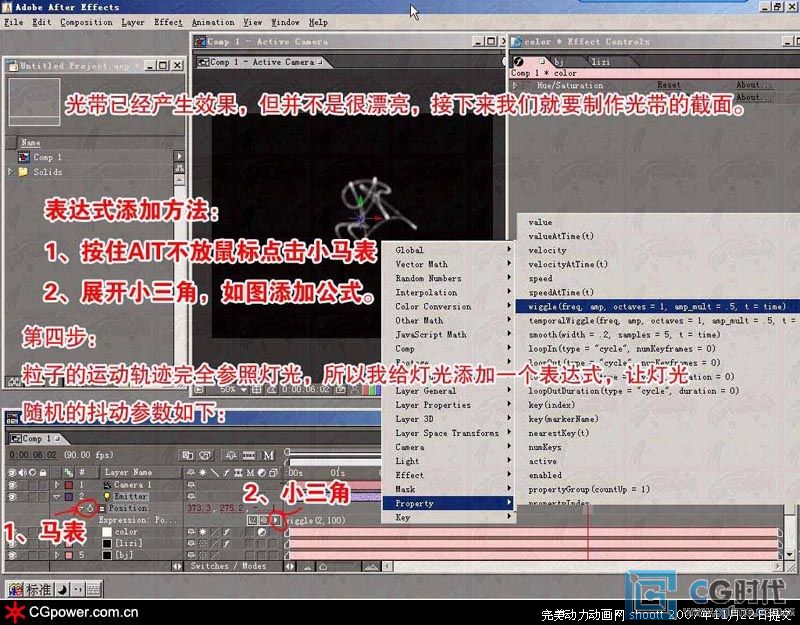
Task: Click the video eye column header icon
Action: coord(12,472)
